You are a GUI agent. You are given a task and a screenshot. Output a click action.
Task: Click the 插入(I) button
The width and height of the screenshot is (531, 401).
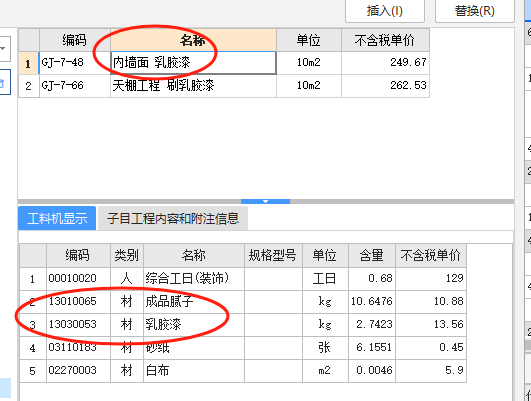385,10
